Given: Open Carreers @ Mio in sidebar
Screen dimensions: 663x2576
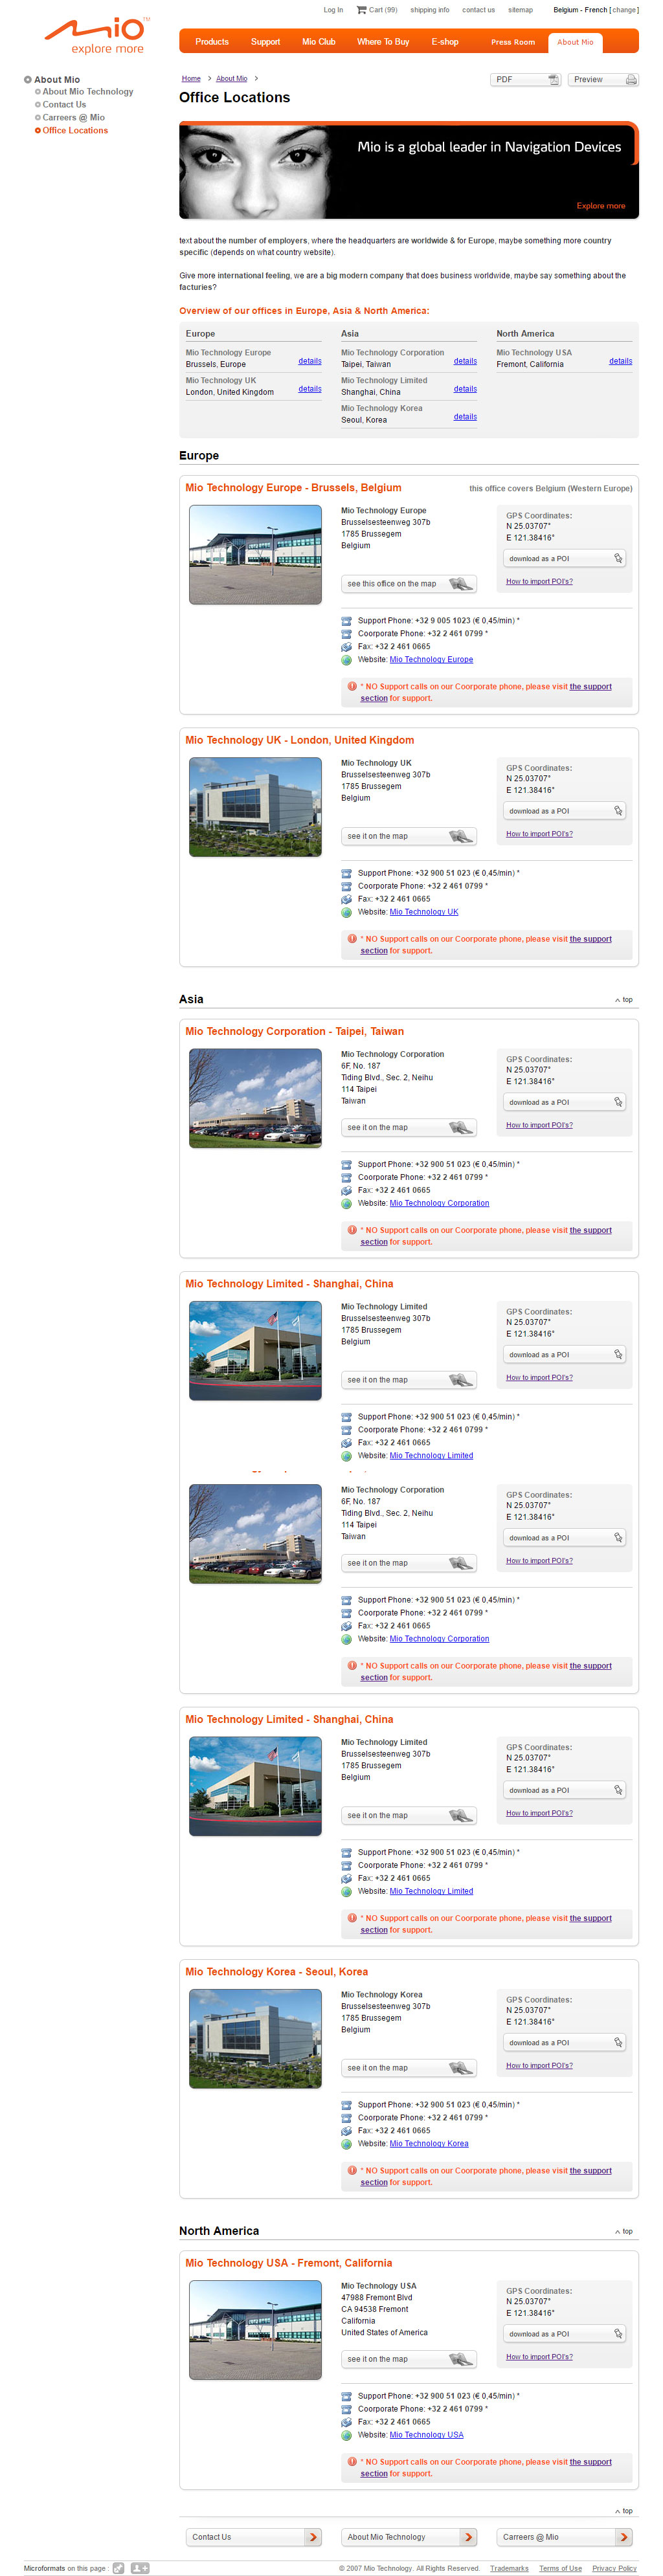Looking at the screenshot, I should click(73, 117).
